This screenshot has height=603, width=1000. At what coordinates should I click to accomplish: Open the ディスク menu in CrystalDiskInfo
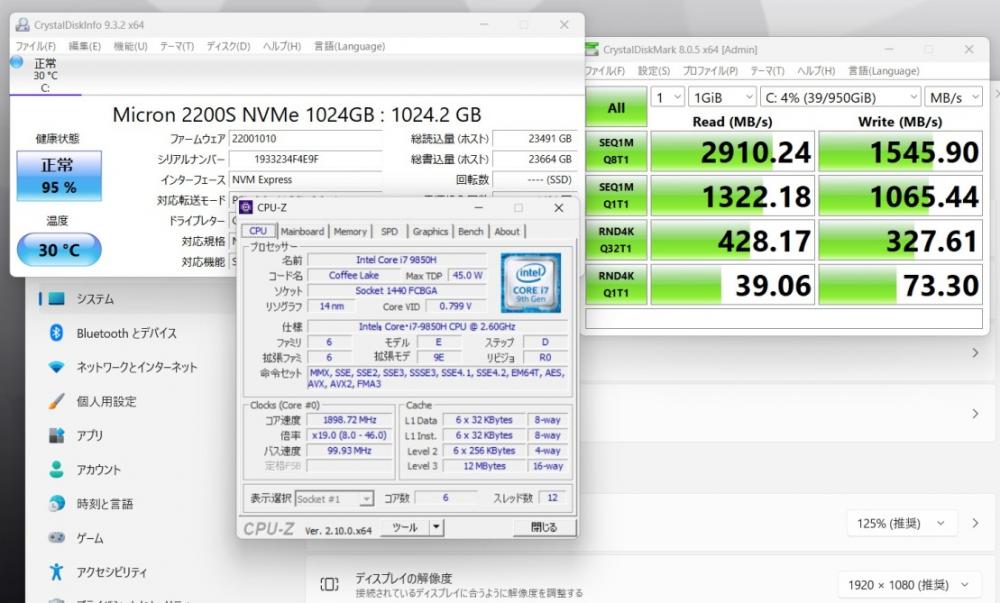click(x=228, y=46)
